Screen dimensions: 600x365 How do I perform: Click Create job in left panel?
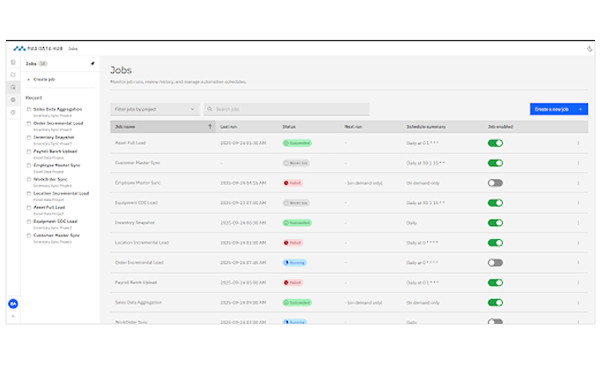(x=44, y=80)
